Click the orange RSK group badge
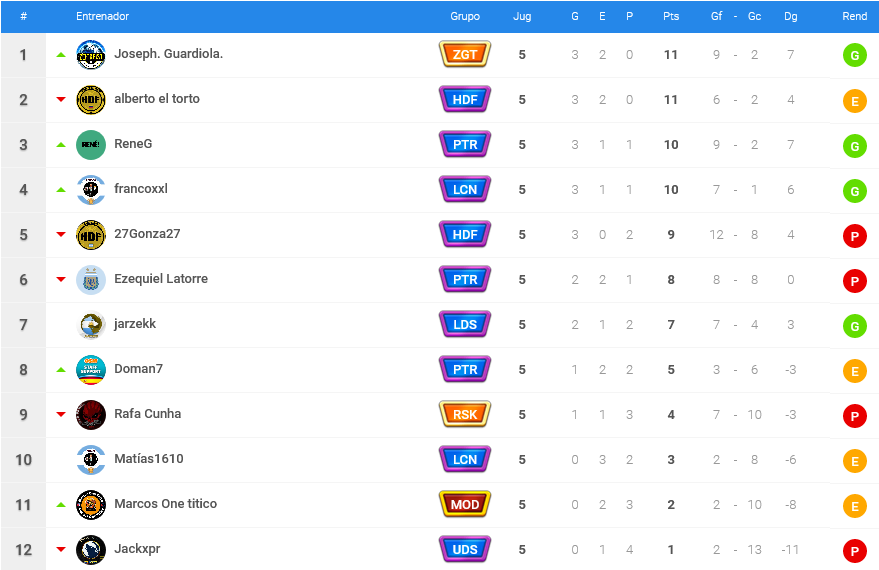This screenshot has height=570, width=879. coord(465,414)
